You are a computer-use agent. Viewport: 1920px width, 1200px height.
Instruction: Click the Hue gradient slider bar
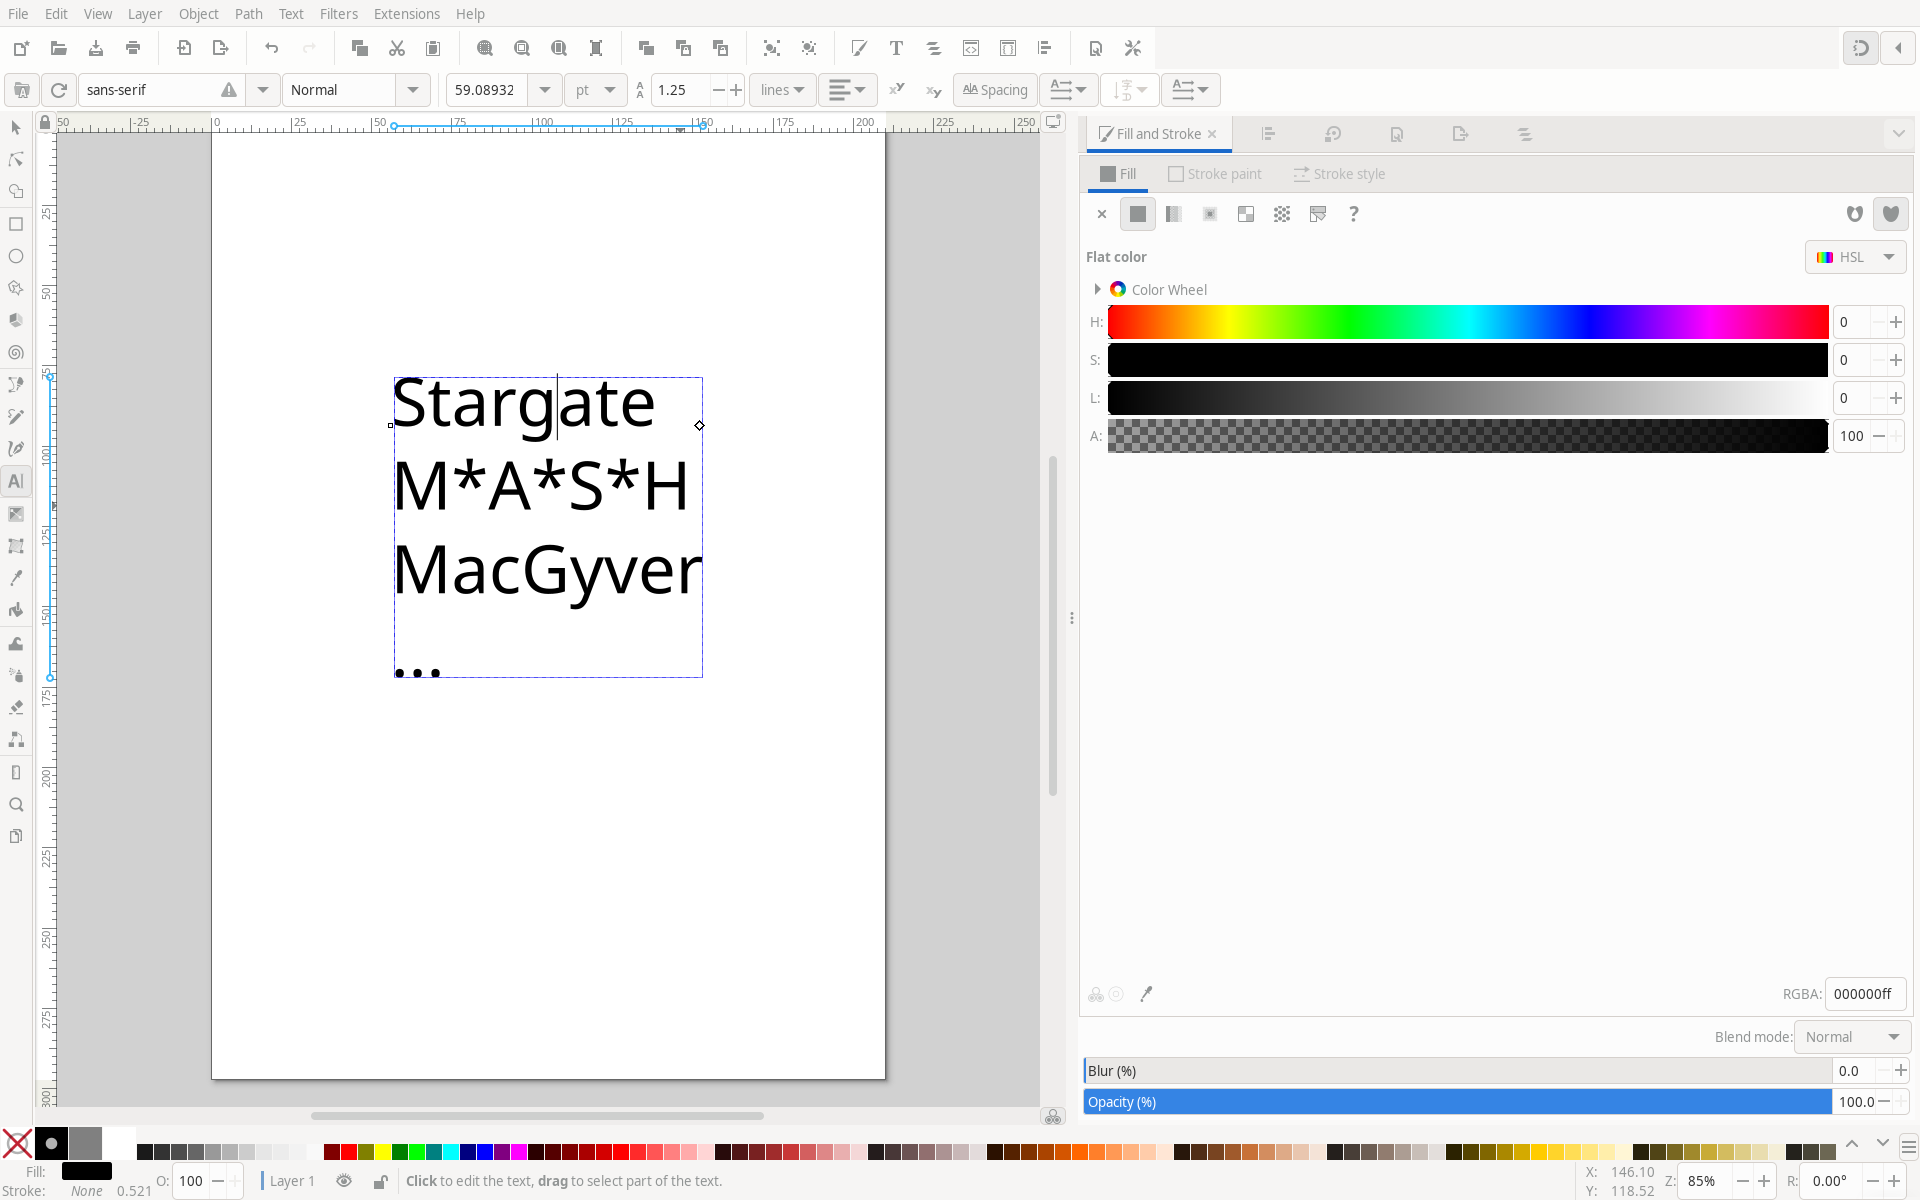click(1467, 322)
